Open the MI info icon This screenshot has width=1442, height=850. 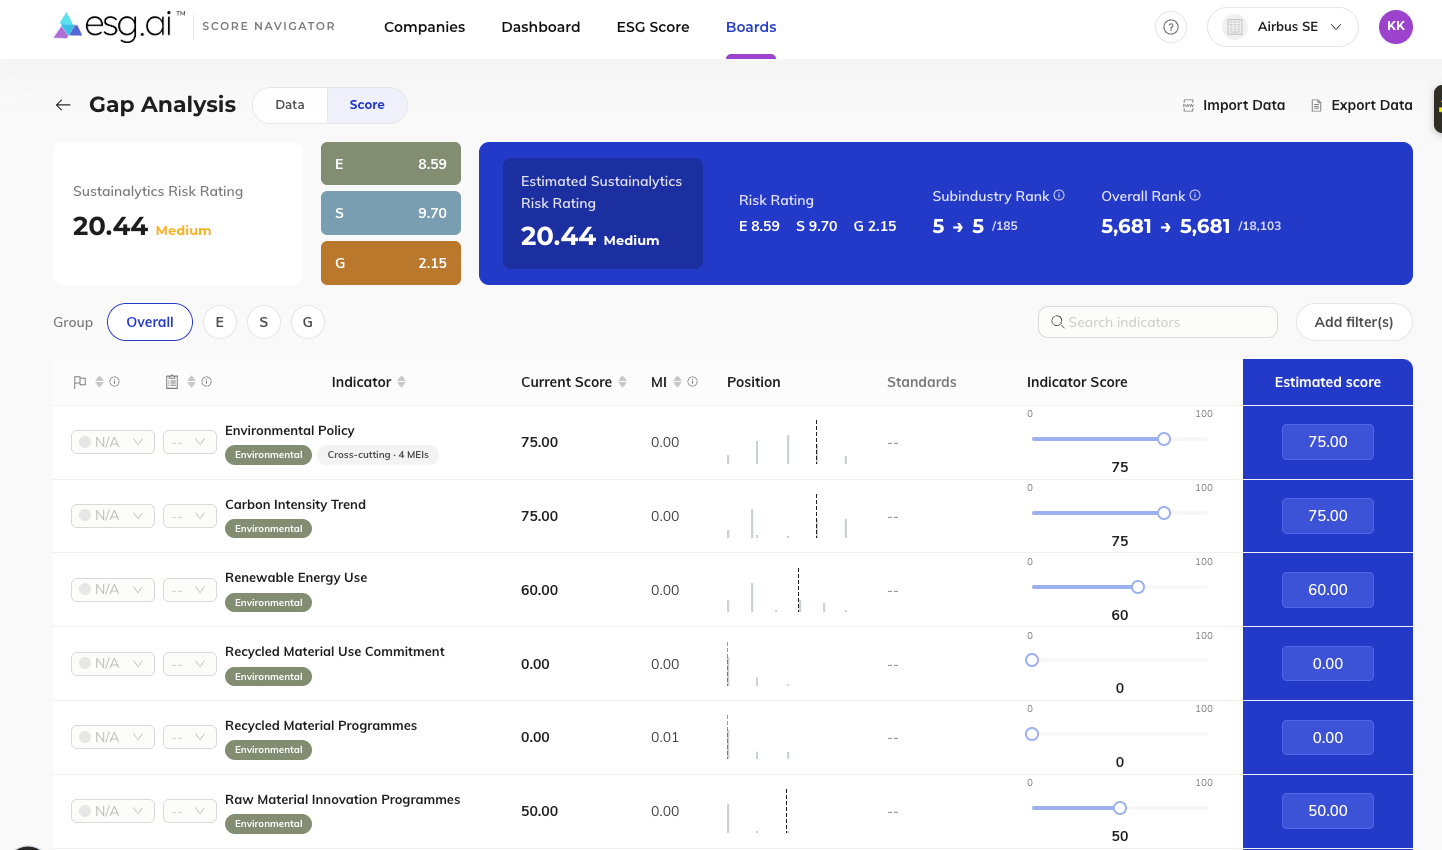pyautogui.click(x=692, y=382)
